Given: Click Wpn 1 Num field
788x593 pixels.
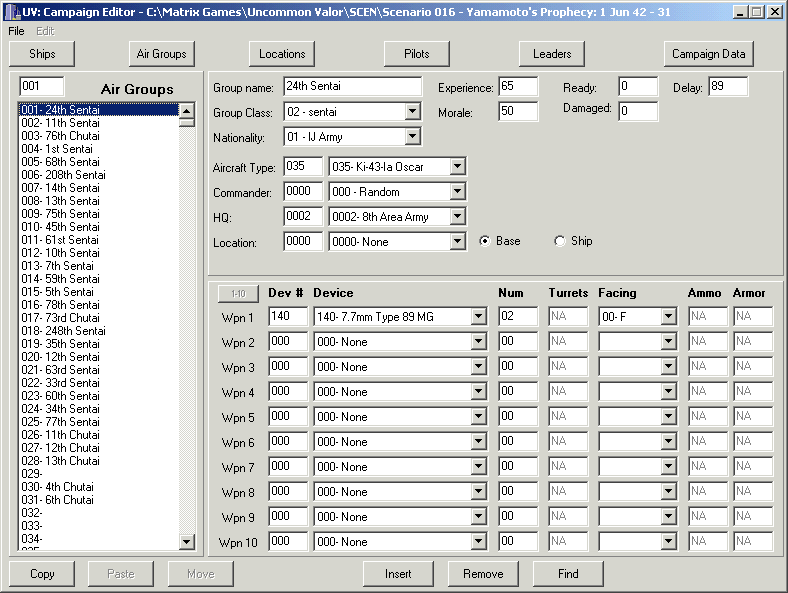Looking at the screenshot, I should (x=518, y=316).
